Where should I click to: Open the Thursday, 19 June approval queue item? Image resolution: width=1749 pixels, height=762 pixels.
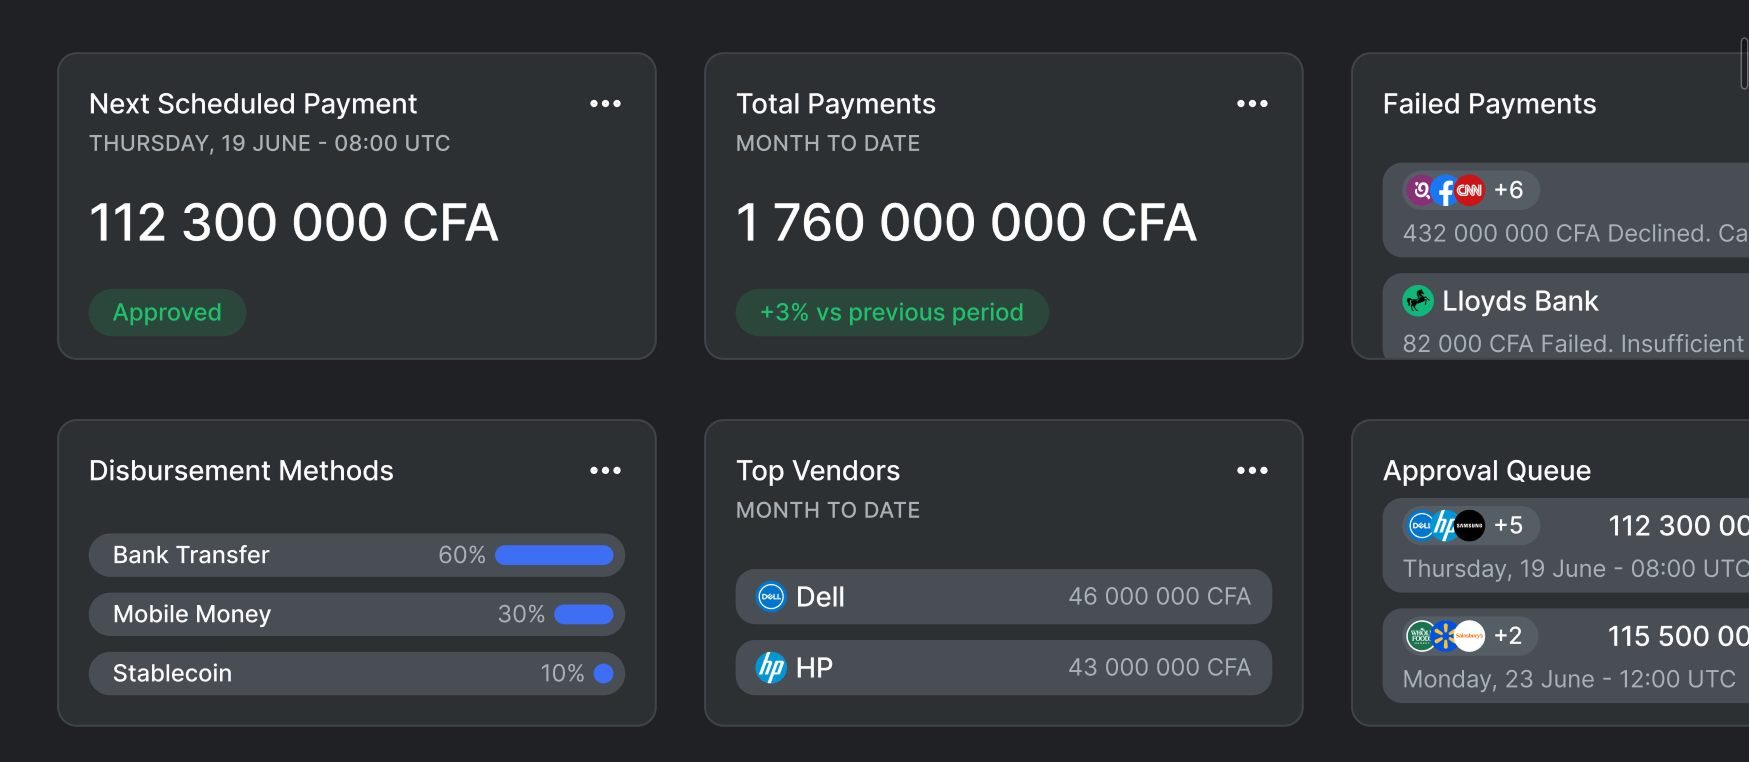1566,545
